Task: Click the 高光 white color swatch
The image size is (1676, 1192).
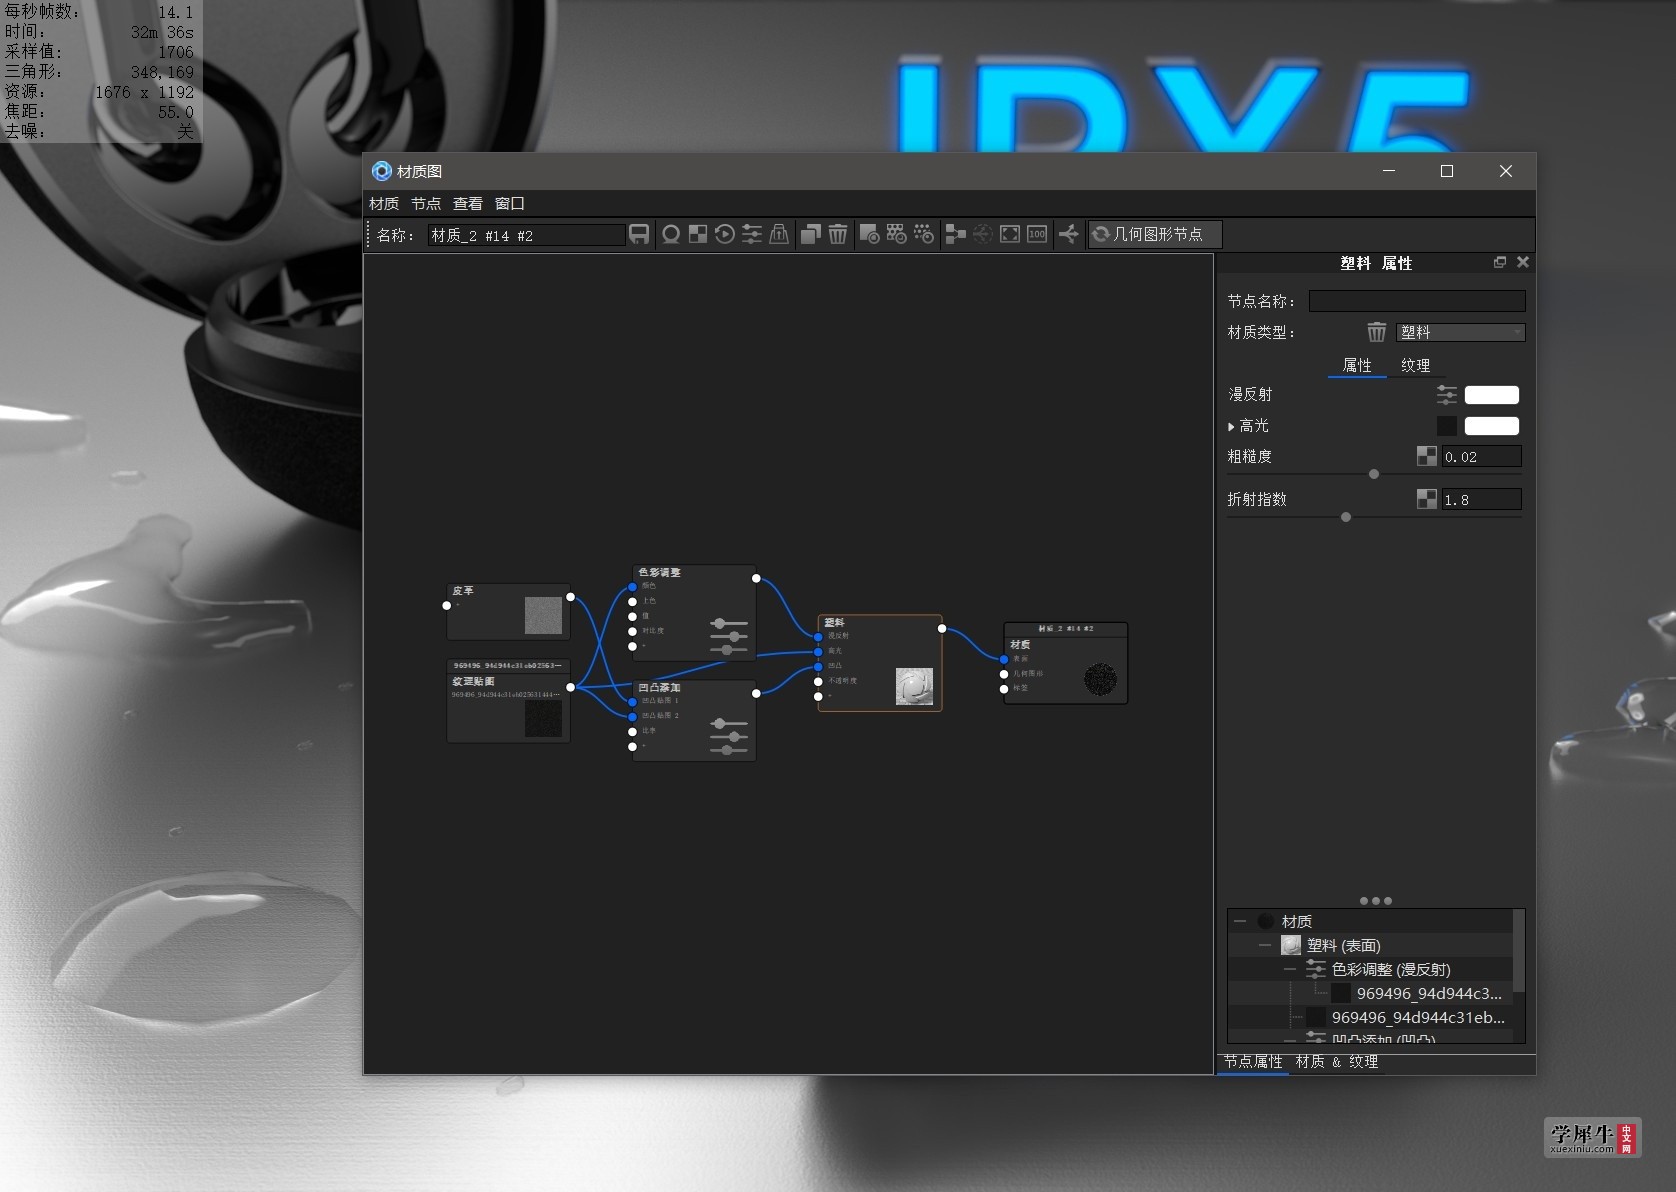Action: point(1492,426)
